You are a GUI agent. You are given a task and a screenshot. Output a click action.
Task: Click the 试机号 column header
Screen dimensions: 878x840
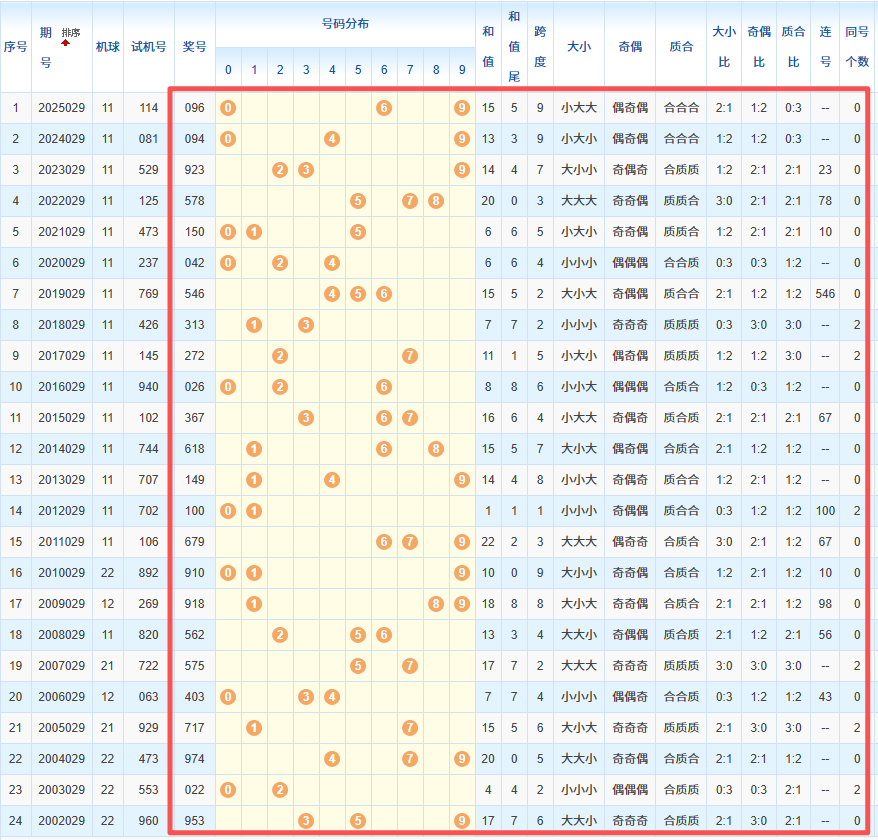149,46
